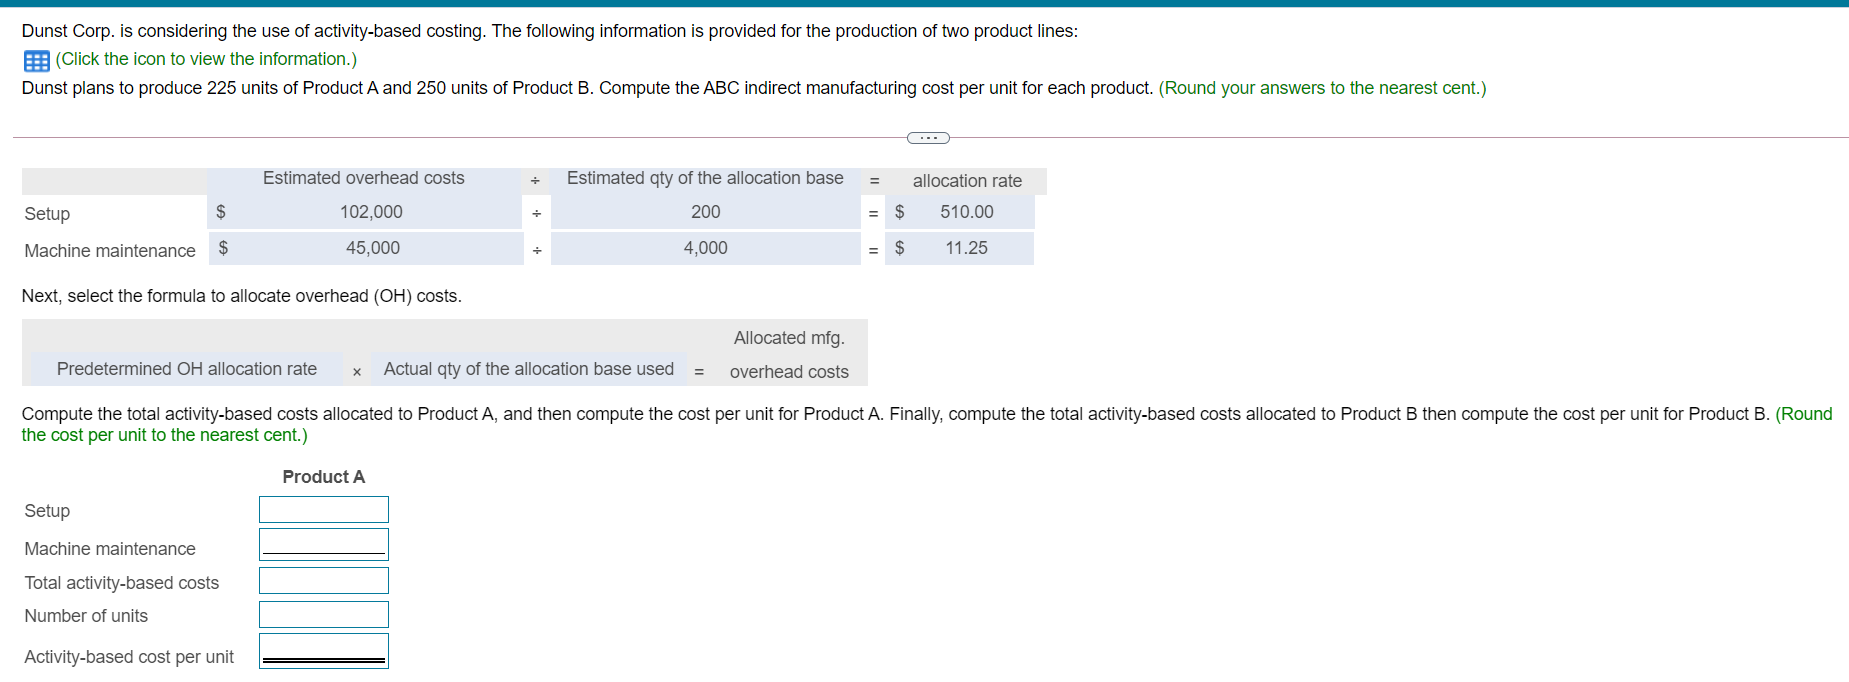
Task: Select the 510.00 allocation rate cell
Action: [967, 212]
